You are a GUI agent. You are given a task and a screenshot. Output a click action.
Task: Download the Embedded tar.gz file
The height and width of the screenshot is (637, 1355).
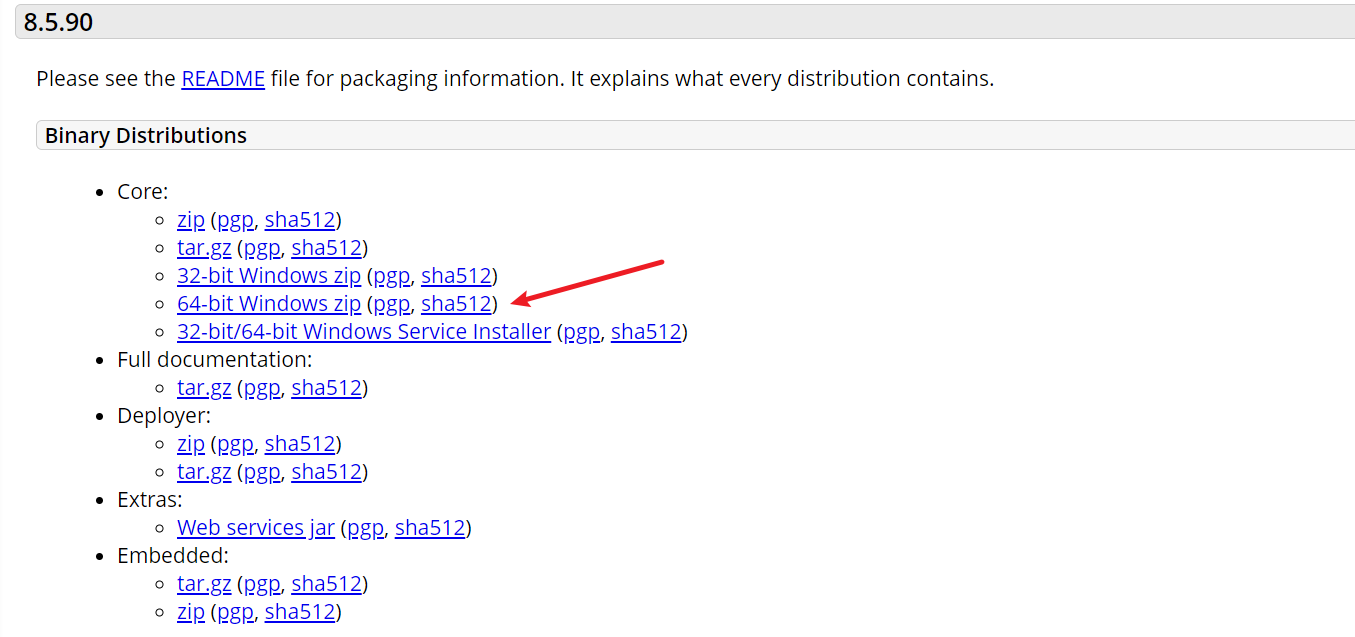pyautogui.click(x=204, y=584)
